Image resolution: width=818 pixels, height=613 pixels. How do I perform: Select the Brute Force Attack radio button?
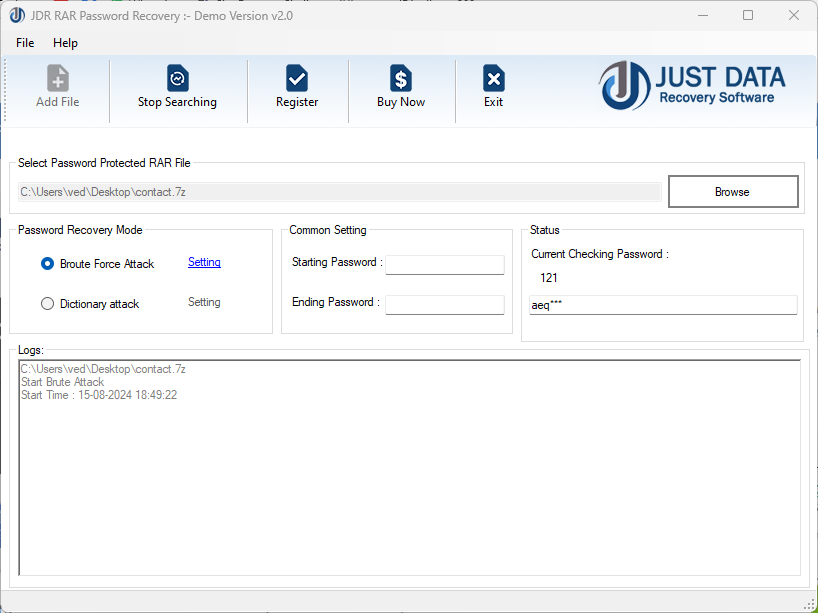47,263
